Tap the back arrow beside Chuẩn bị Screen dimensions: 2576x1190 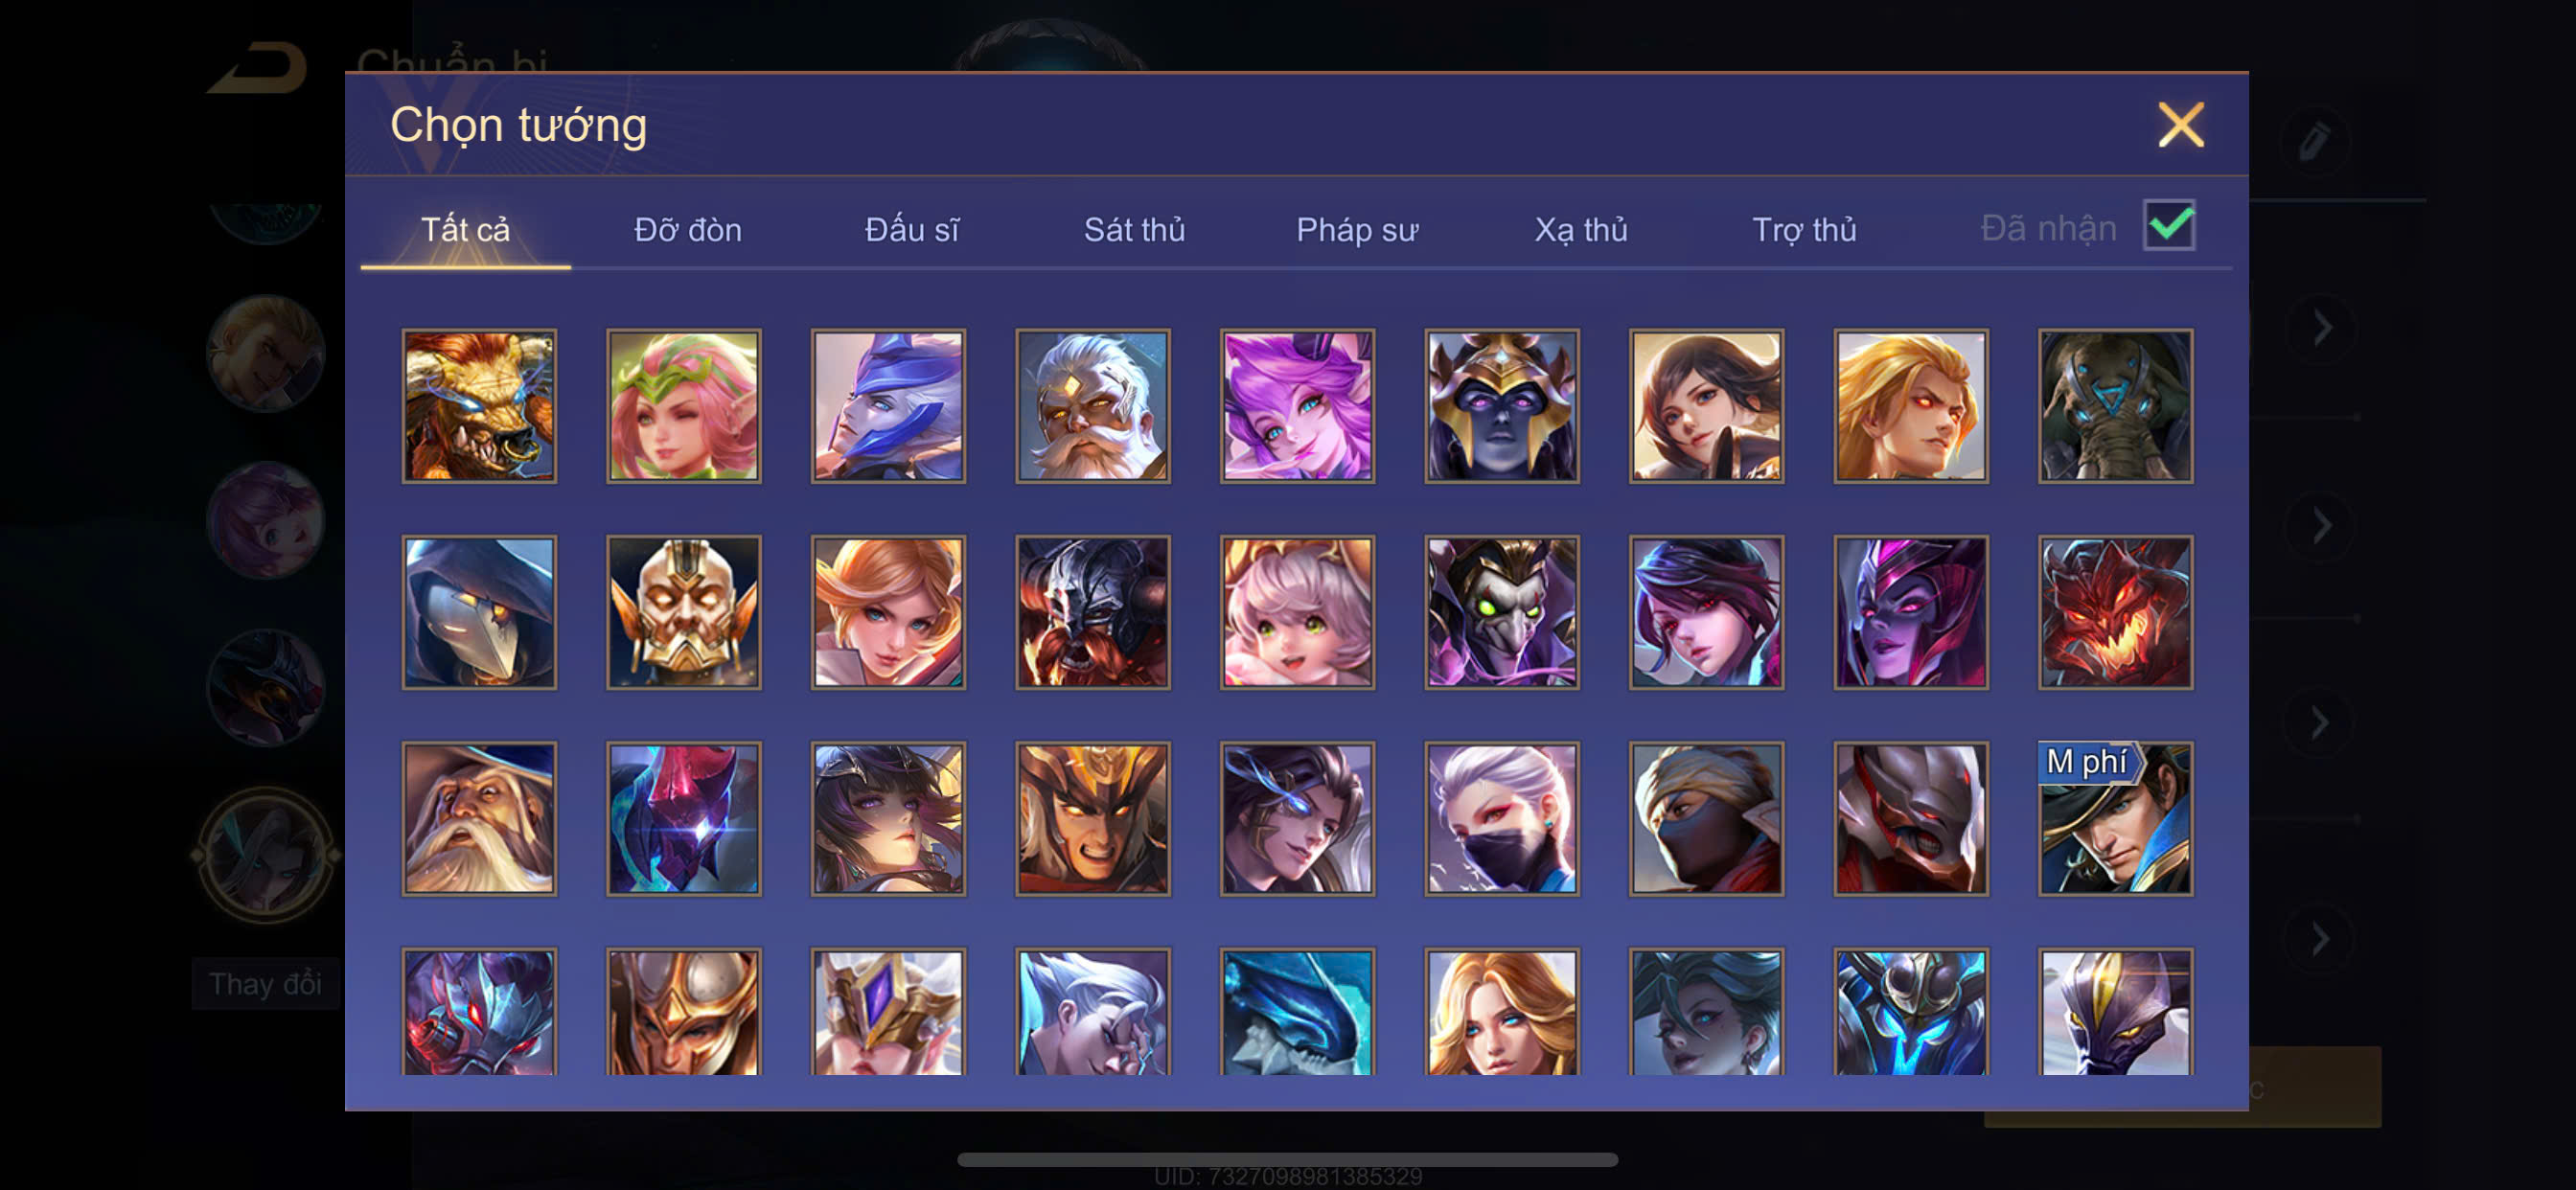[x=257, y=67]
